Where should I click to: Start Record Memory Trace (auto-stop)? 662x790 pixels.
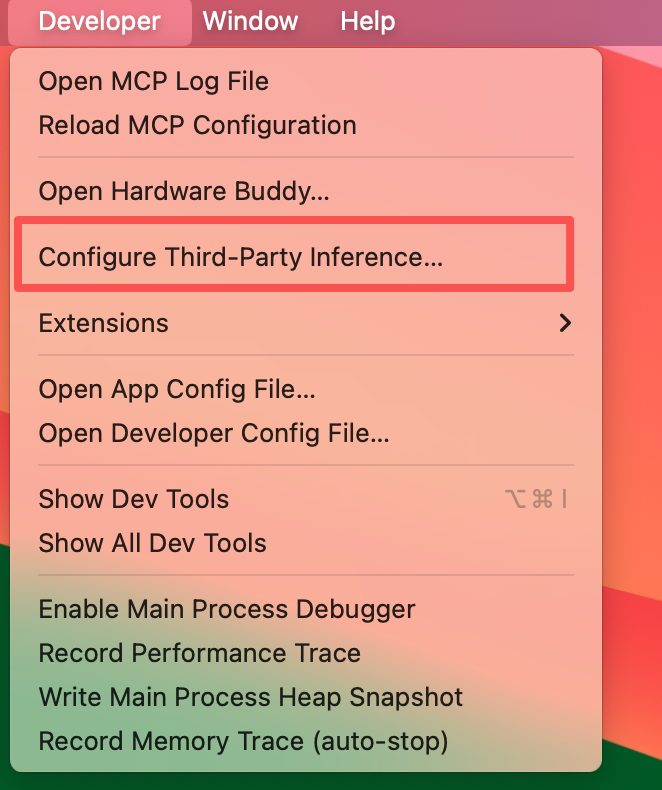point(243,741)
